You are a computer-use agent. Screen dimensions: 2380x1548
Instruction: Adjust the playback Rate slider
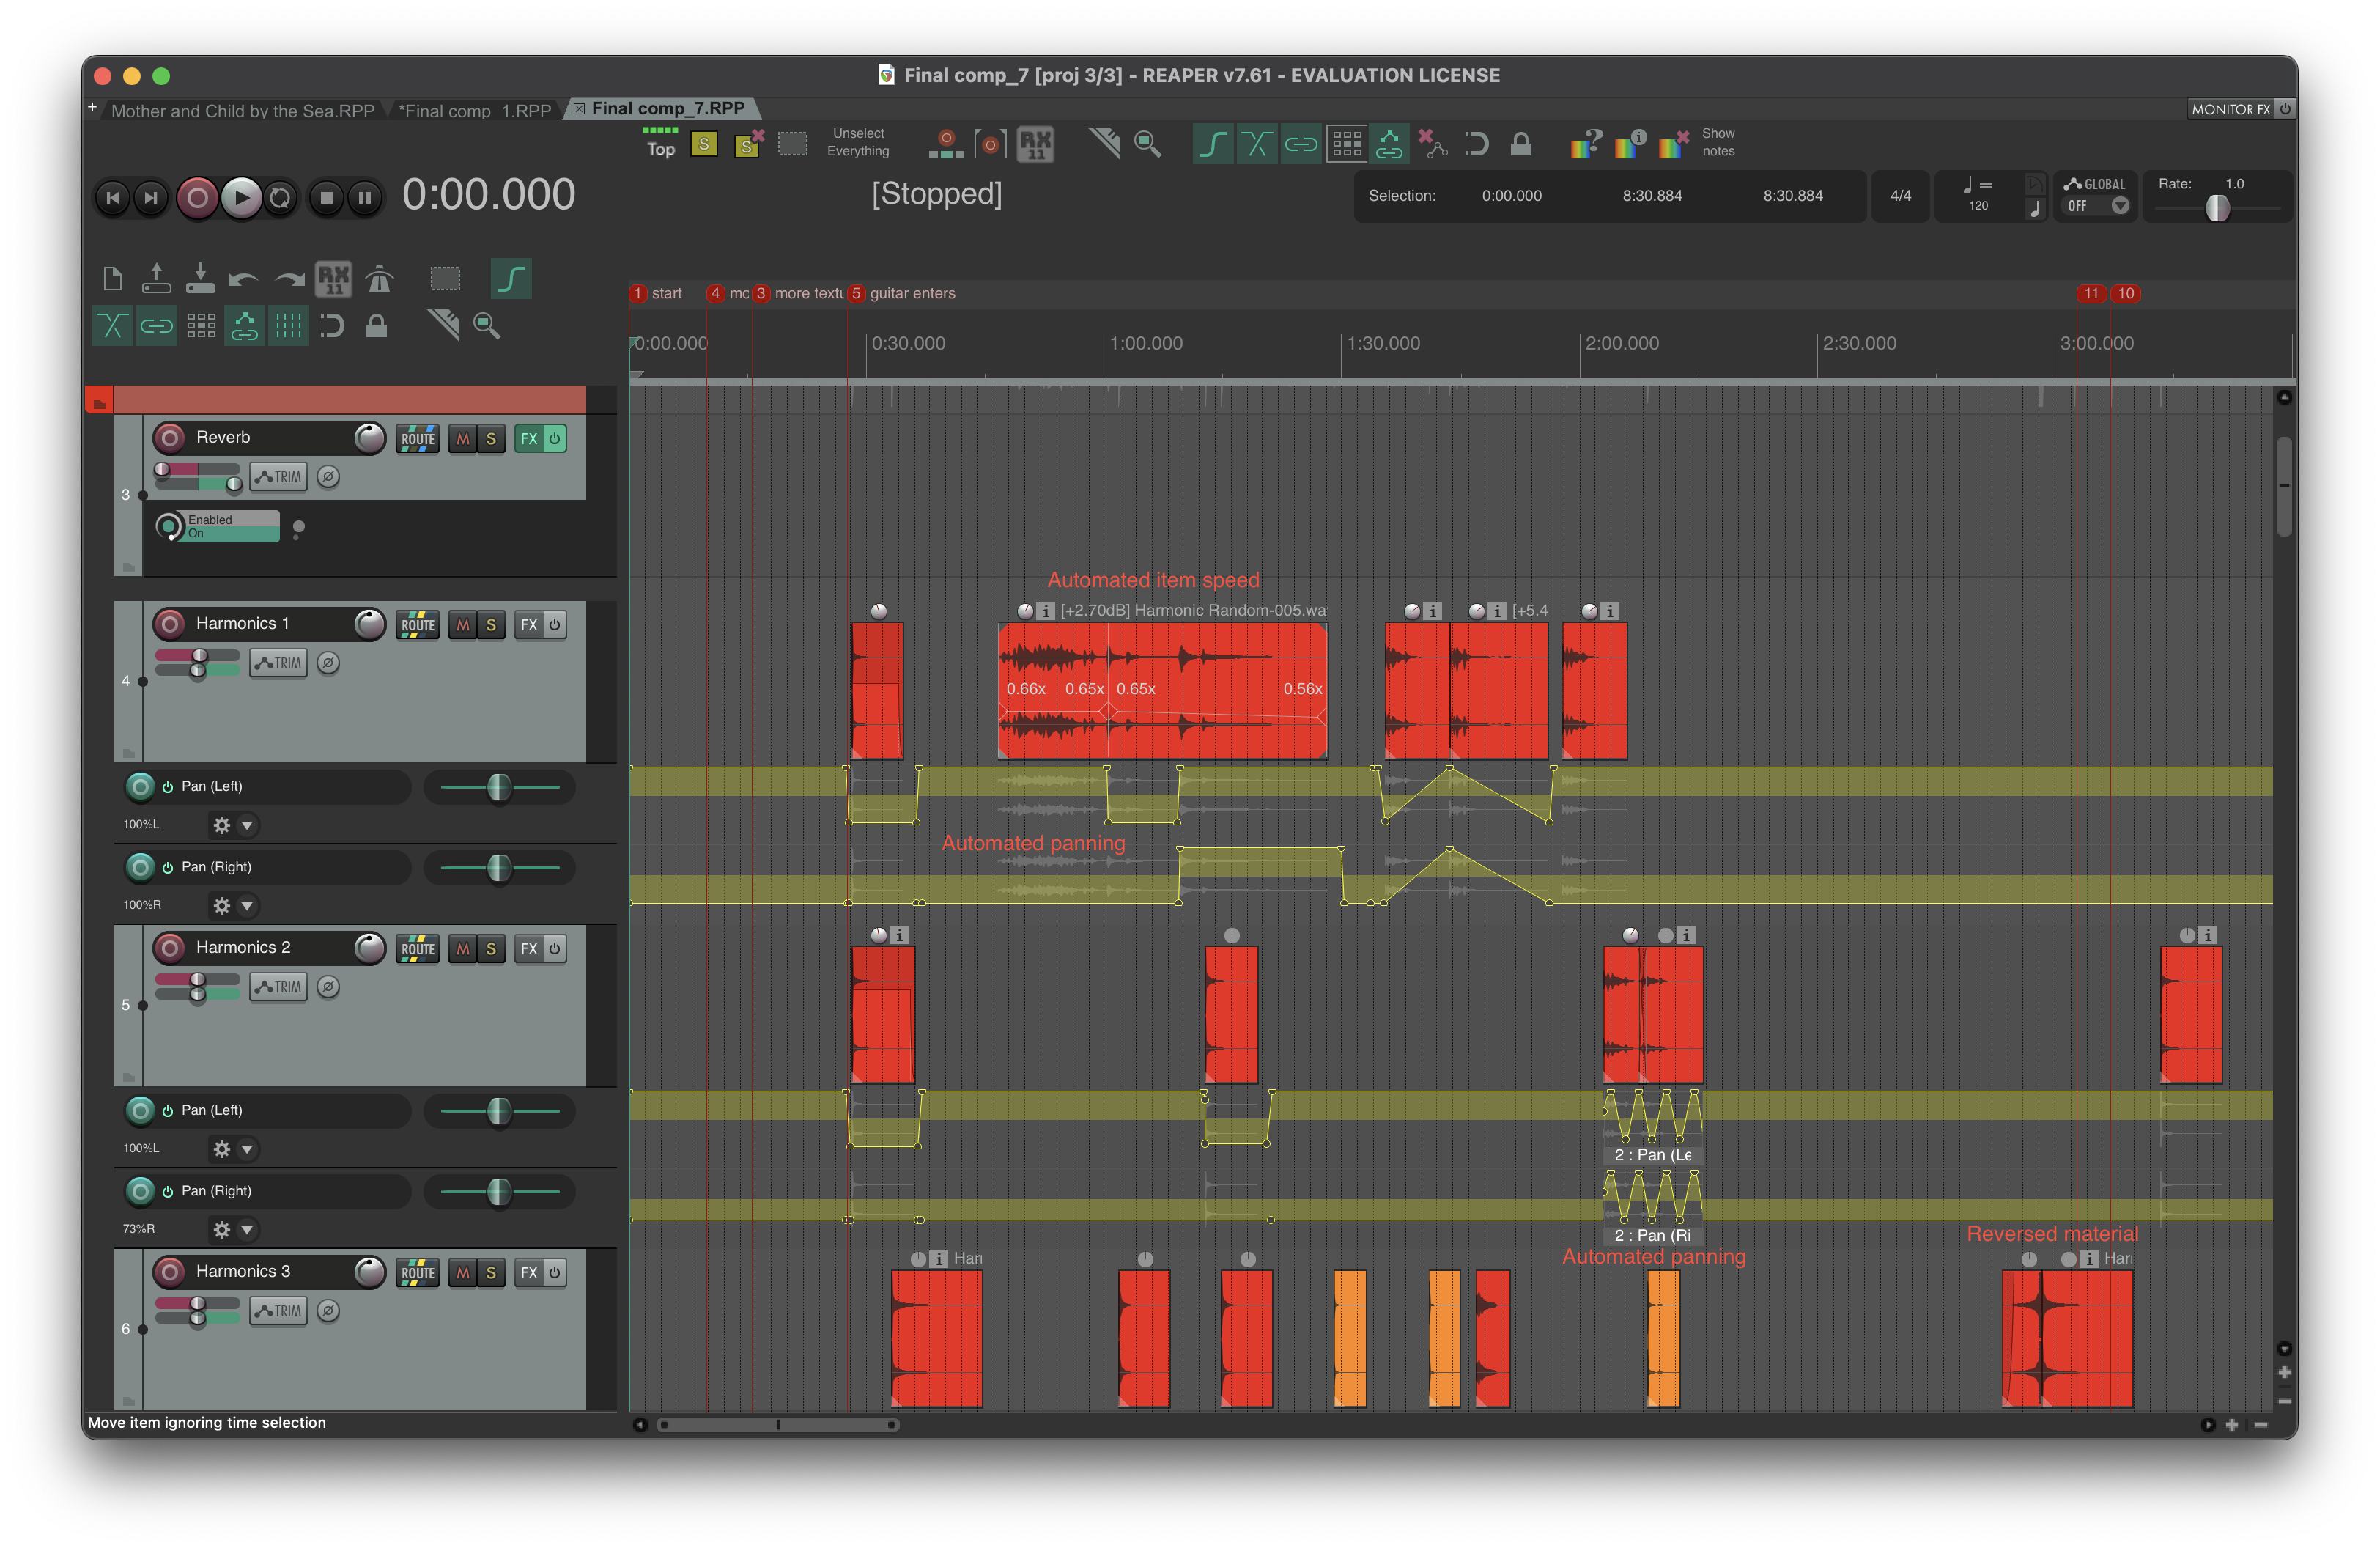tap(2217, 207)
